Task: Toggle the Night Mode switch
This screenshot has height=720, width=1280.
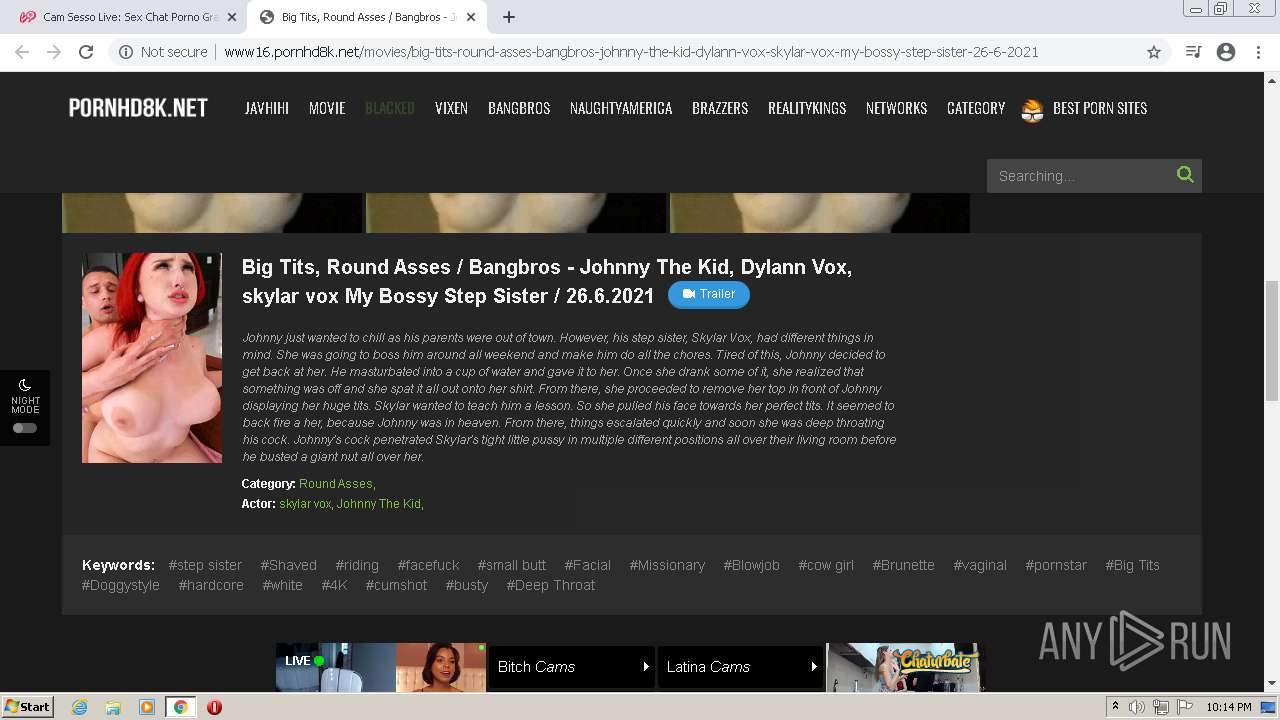Action: [25, 428]
